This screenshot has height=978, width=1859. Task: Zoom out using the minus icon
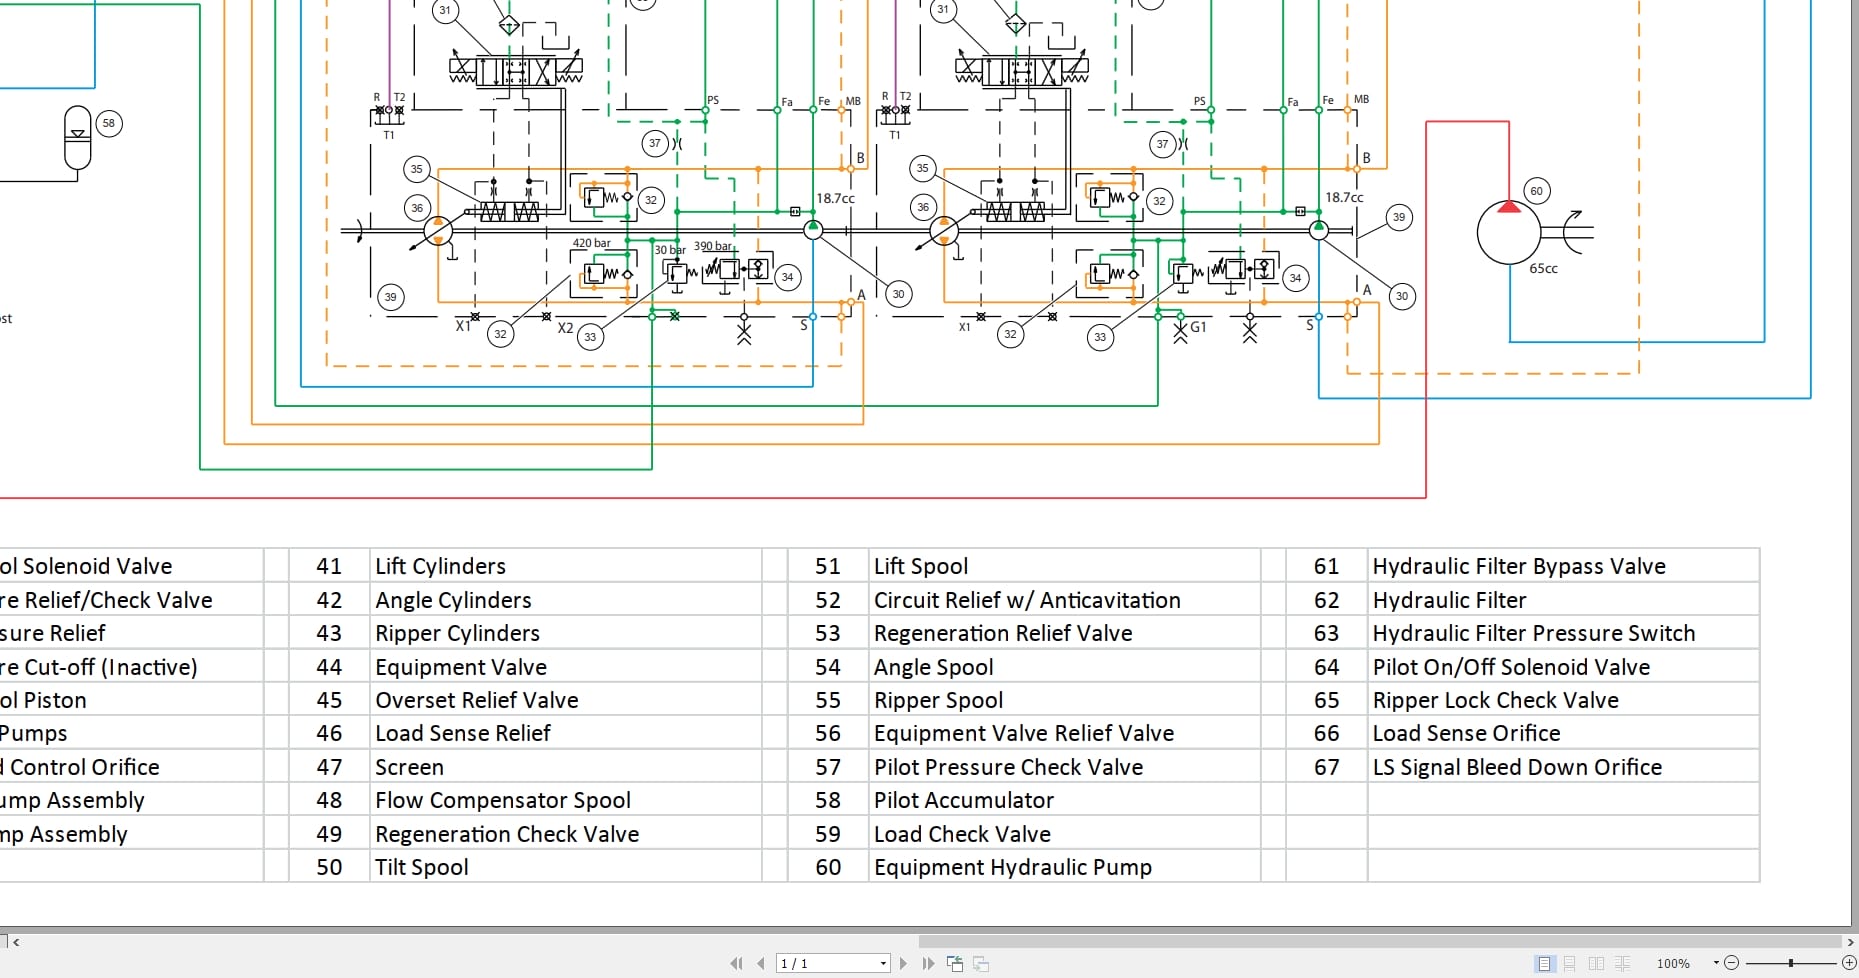pyautogui.click(x=1732, y=964)
